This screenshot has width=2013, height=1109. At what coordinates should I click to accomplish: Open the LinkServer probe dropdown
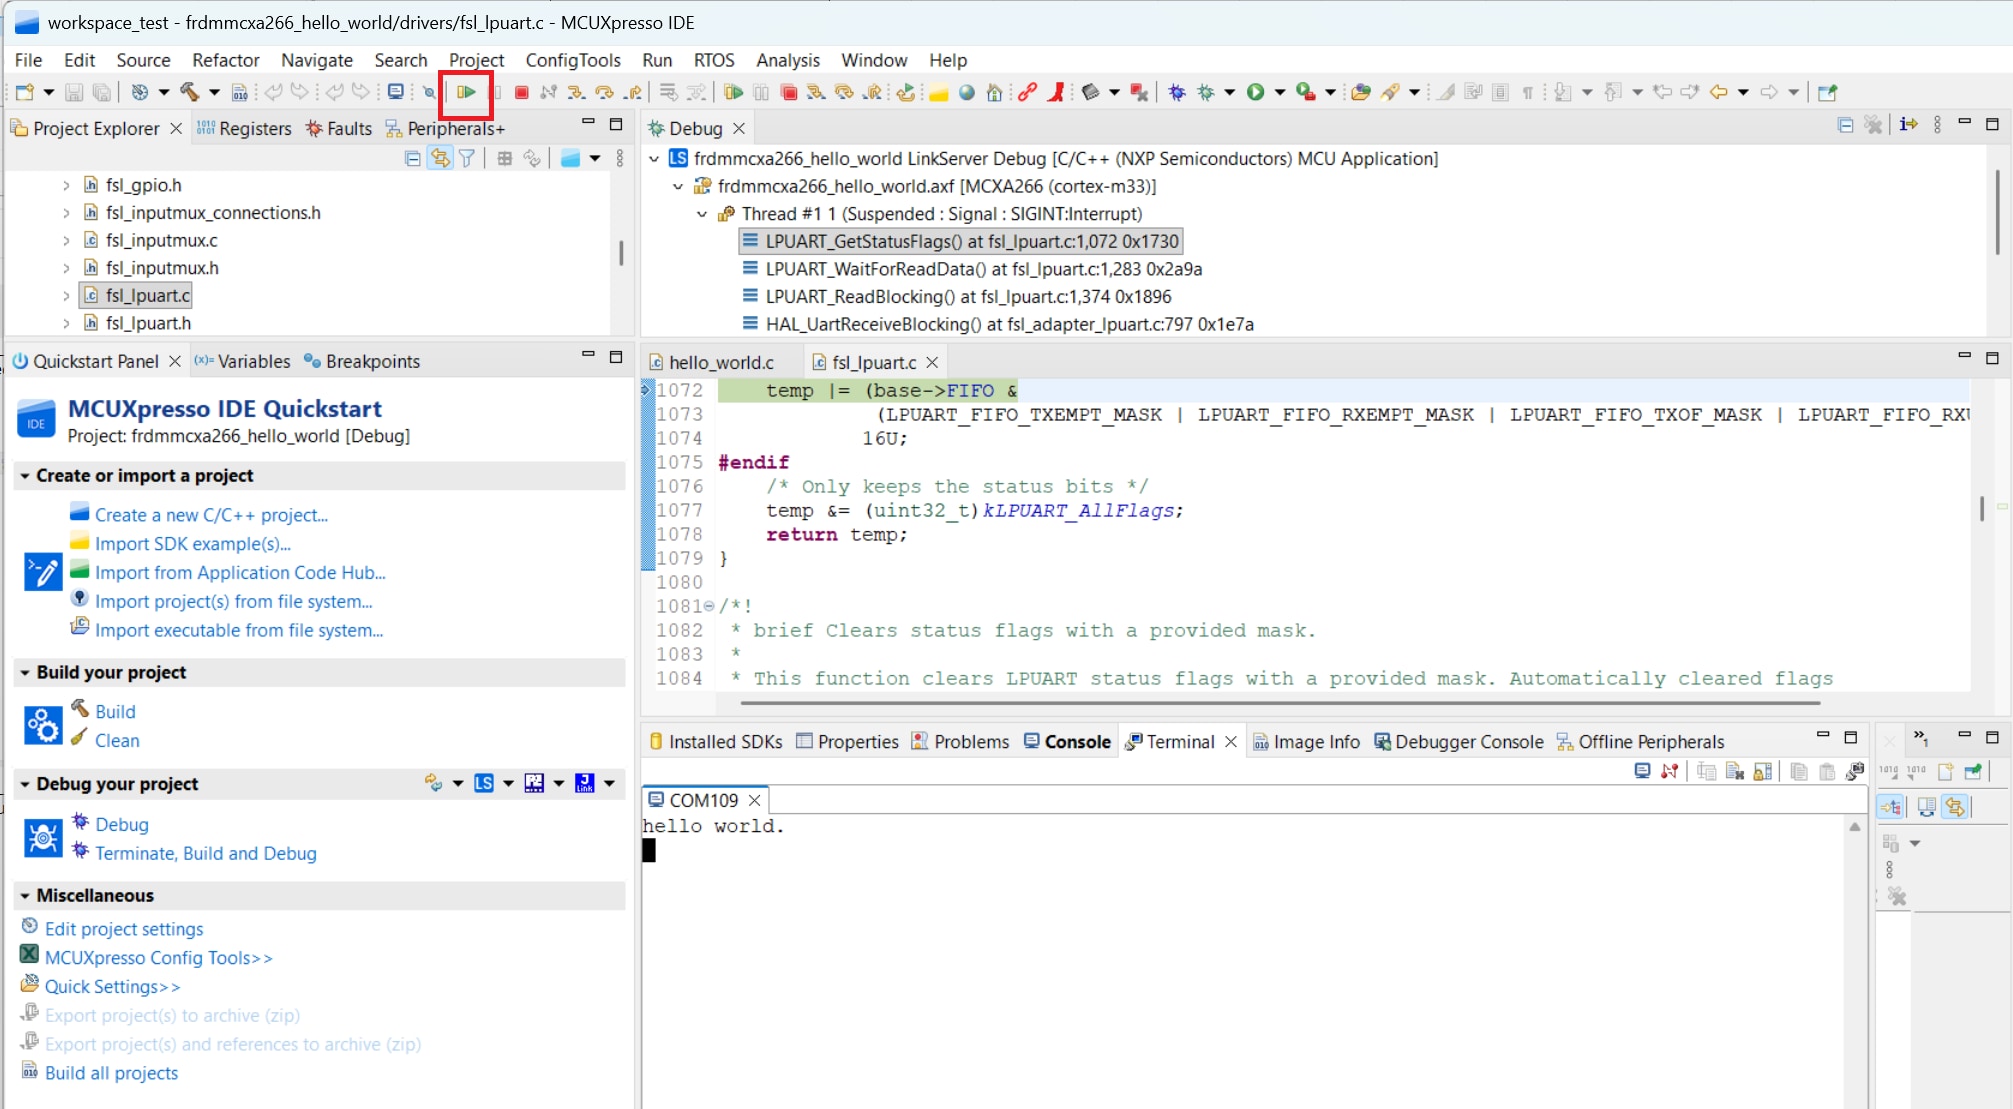(509, 783)
